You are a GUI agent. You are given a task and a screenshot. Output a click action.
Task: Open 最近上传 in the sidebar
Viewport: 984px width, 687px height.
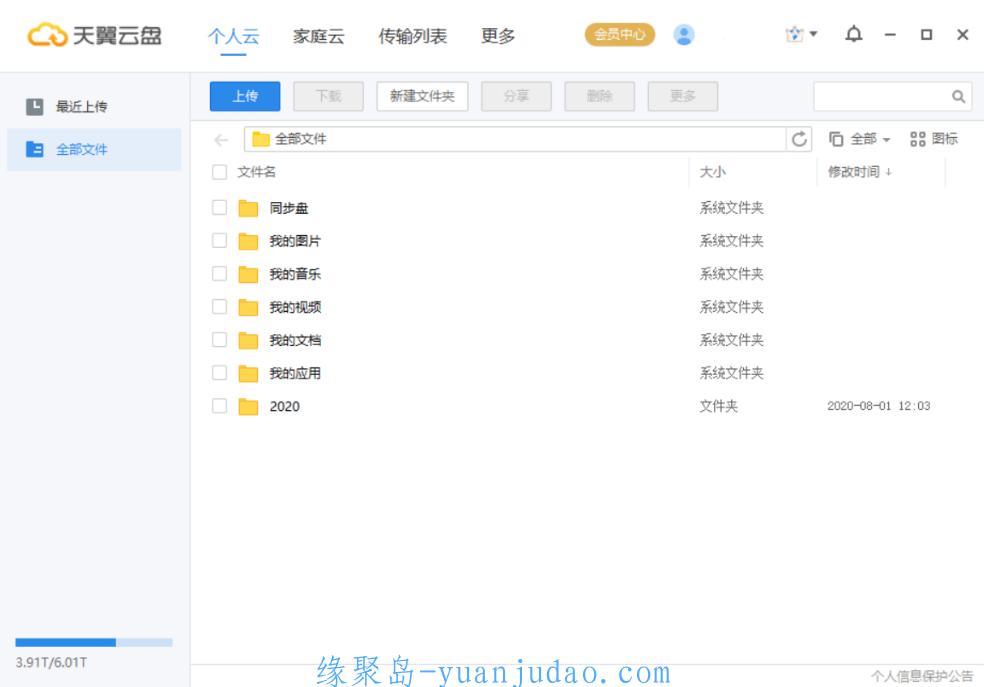click(x=81, y=106)
